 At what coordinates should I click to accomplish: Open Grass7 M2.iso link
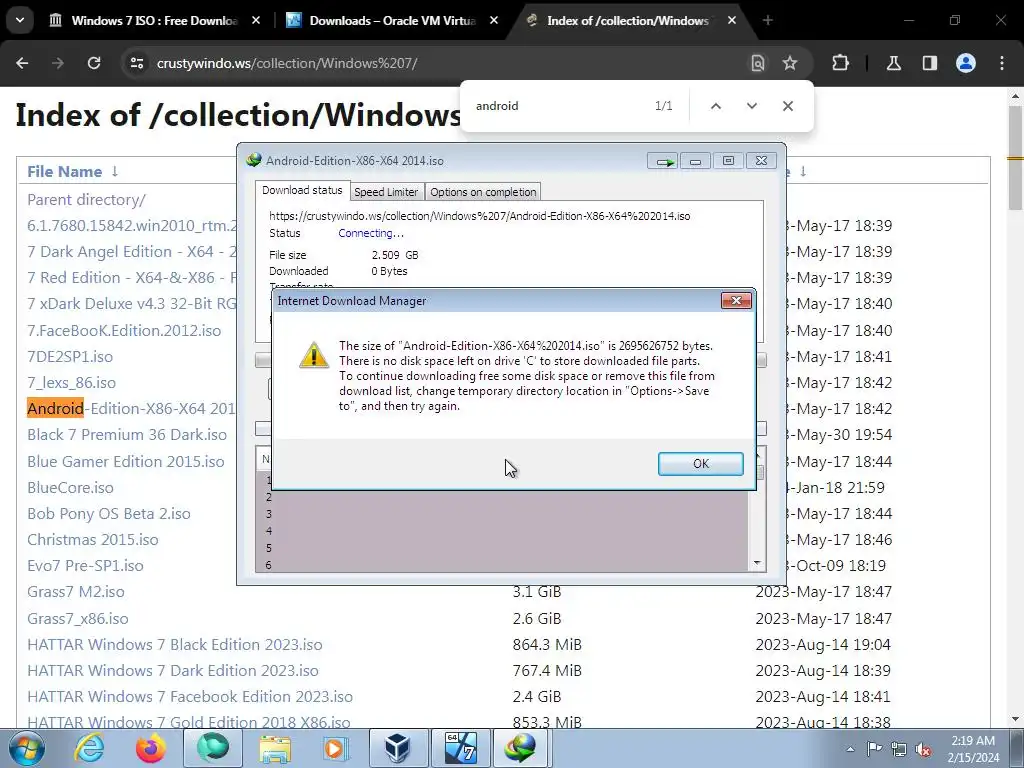tap(76, 592)
